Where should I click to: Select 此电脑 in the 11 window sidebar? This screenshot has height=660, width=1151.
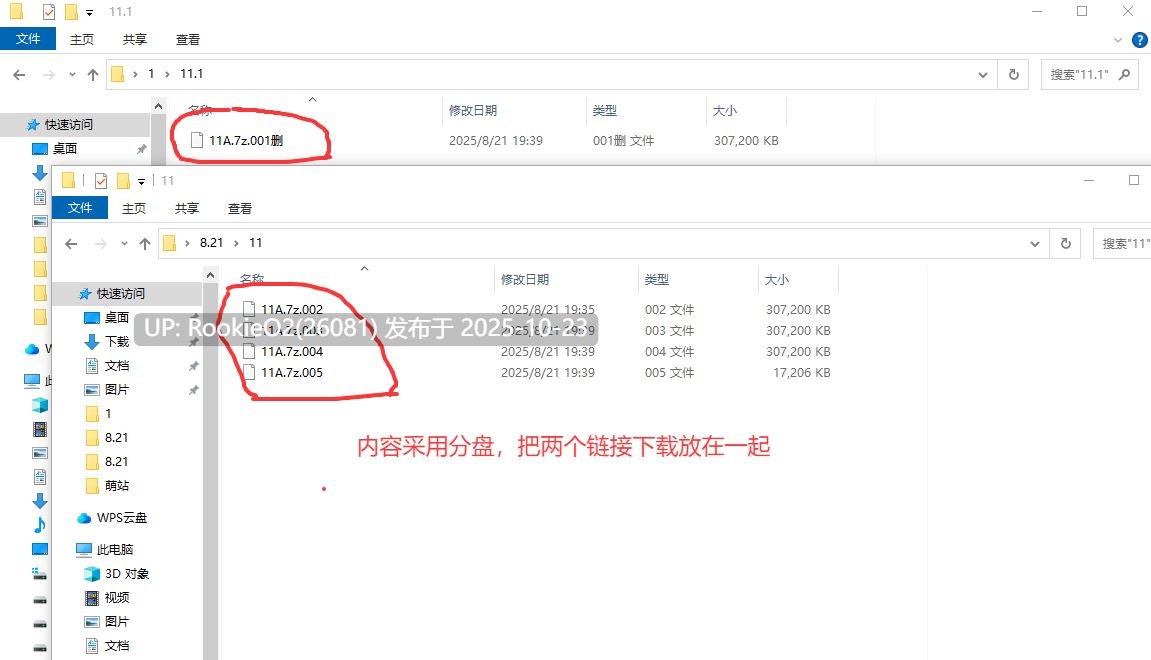115,549
